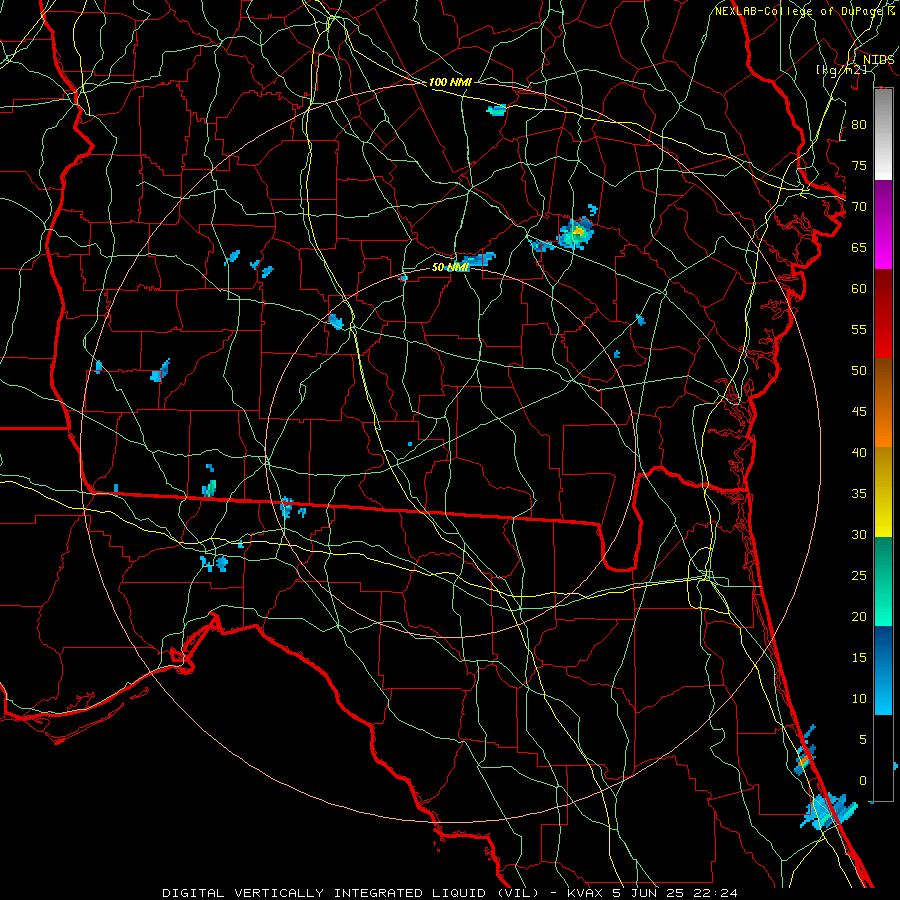Pick the white-gray top segment of color bar

[883, 134]
